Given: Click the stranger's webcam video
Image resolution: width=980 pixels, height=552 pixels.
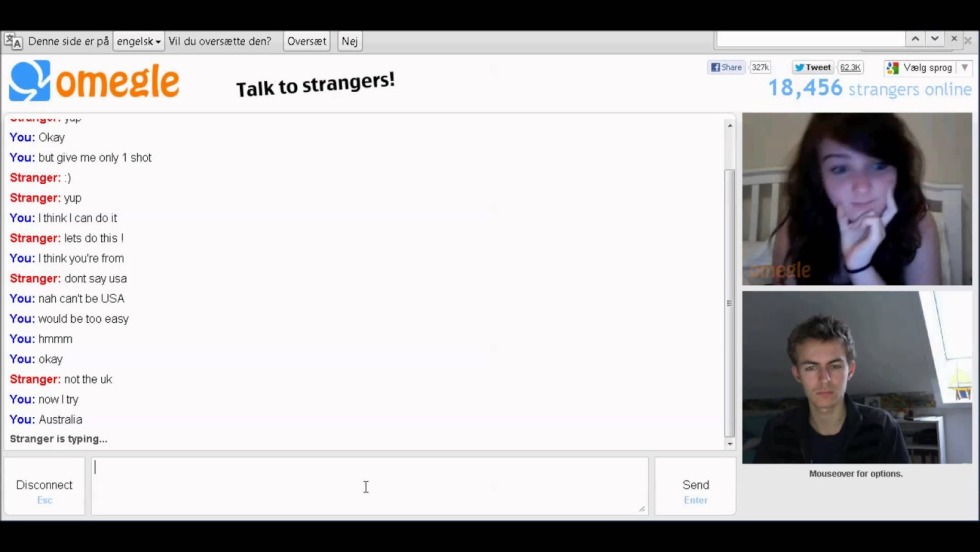Looking at the screenshot, I should coord(856,198).
